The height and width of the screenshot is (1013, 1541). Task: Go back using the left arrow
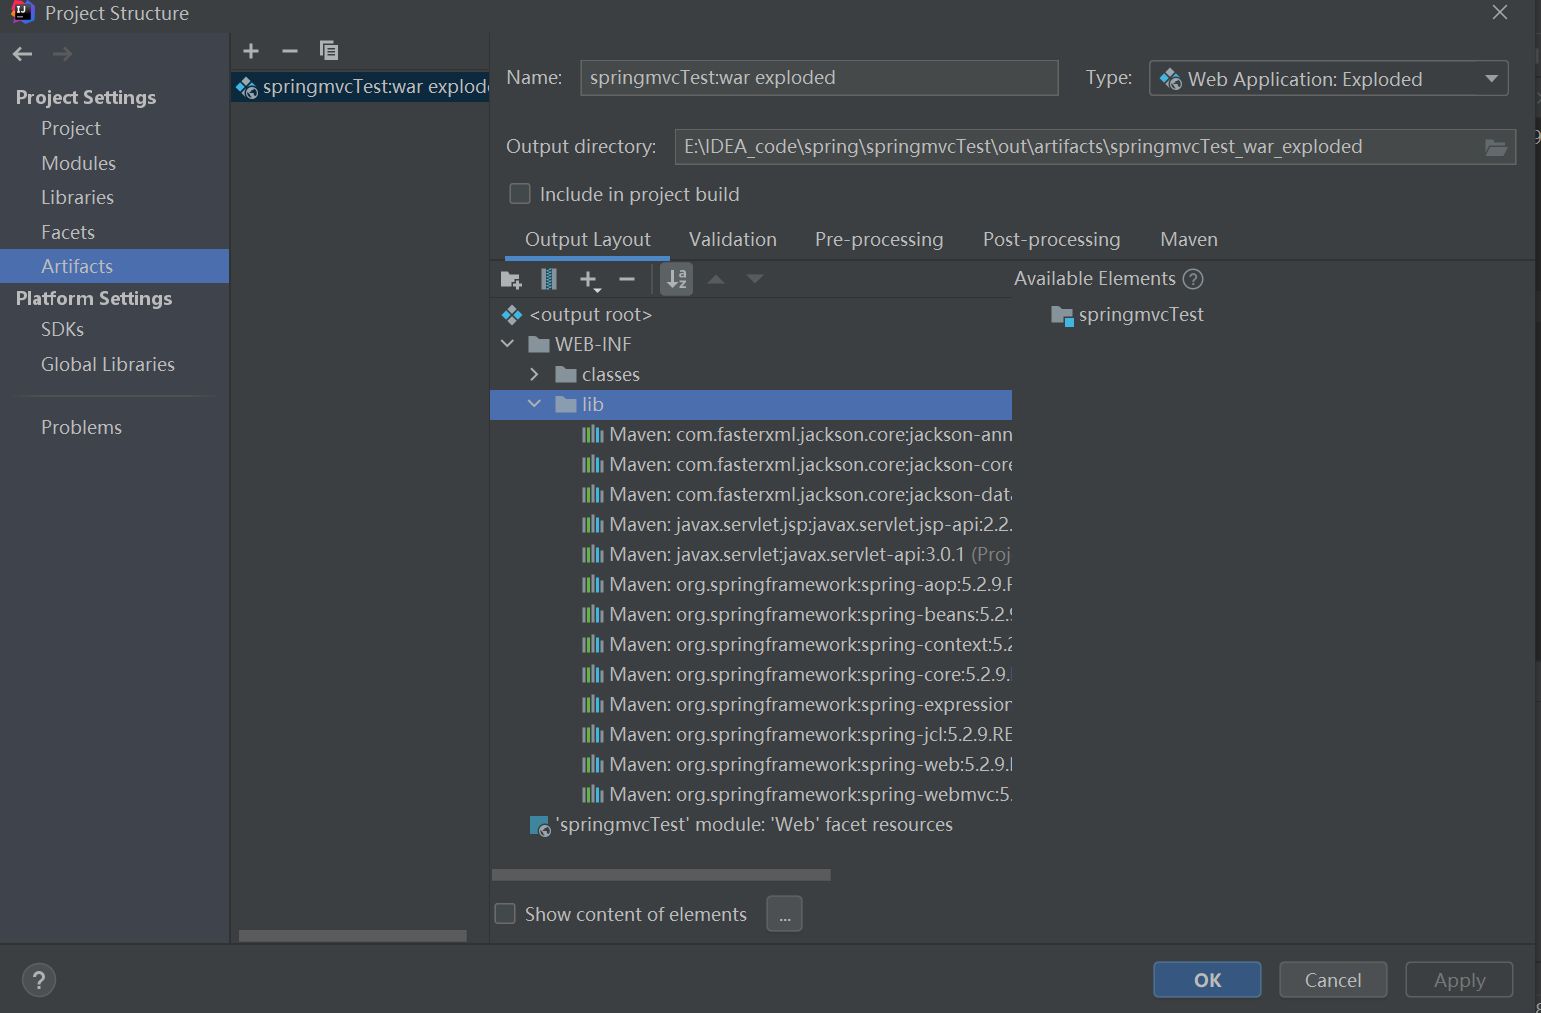(x=23, y=54)
